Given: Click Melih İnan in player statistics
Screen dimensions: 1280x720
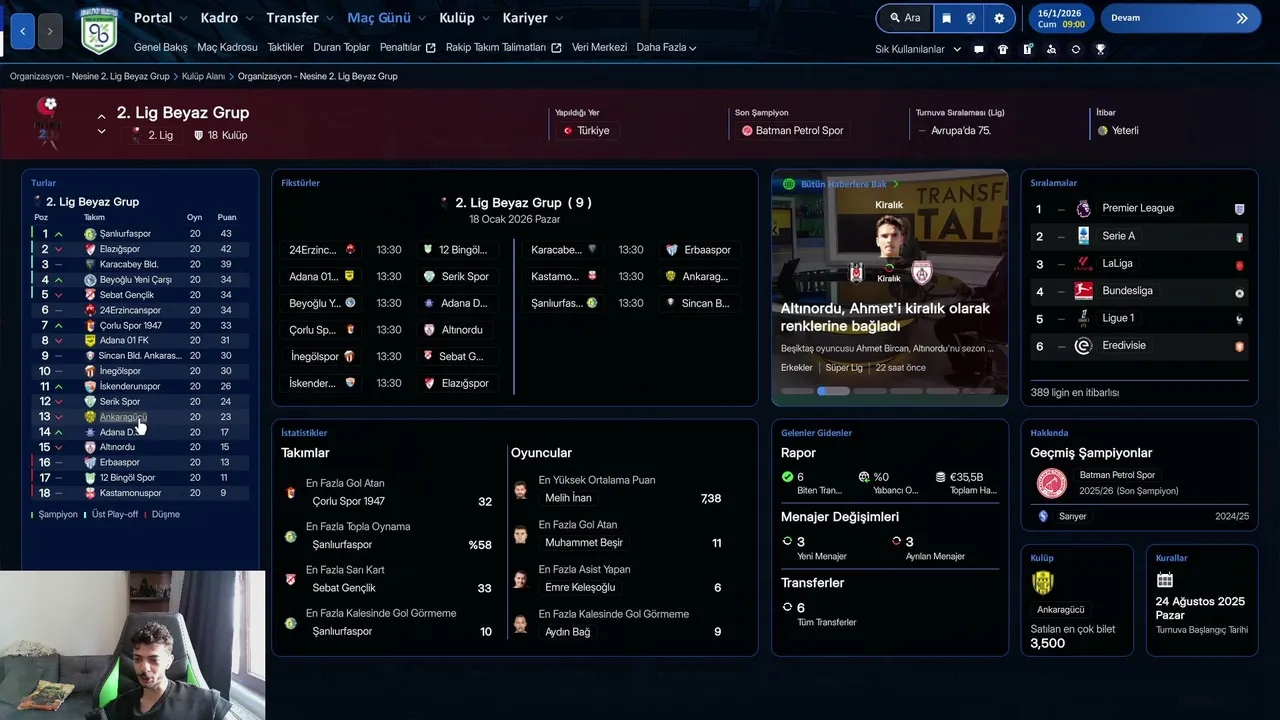Looking at the screenshot, I should coord(568,498).
